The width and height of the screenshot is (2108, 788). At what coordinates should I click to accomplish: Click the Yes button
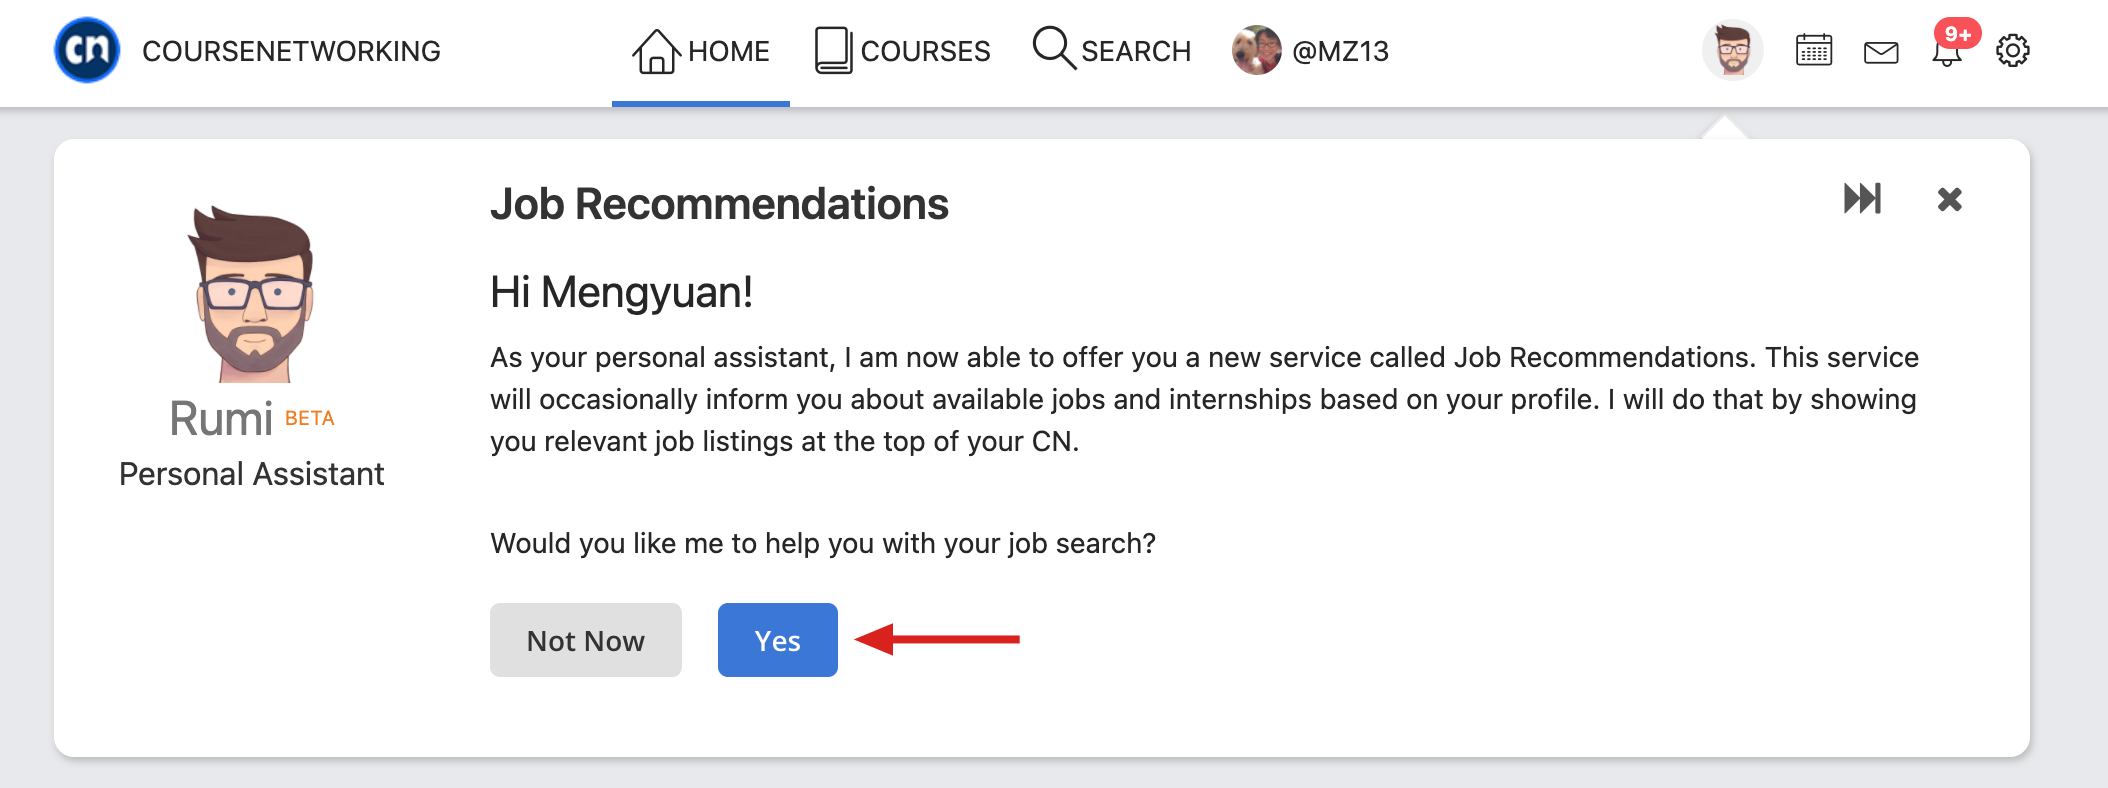tap(778, 640)
